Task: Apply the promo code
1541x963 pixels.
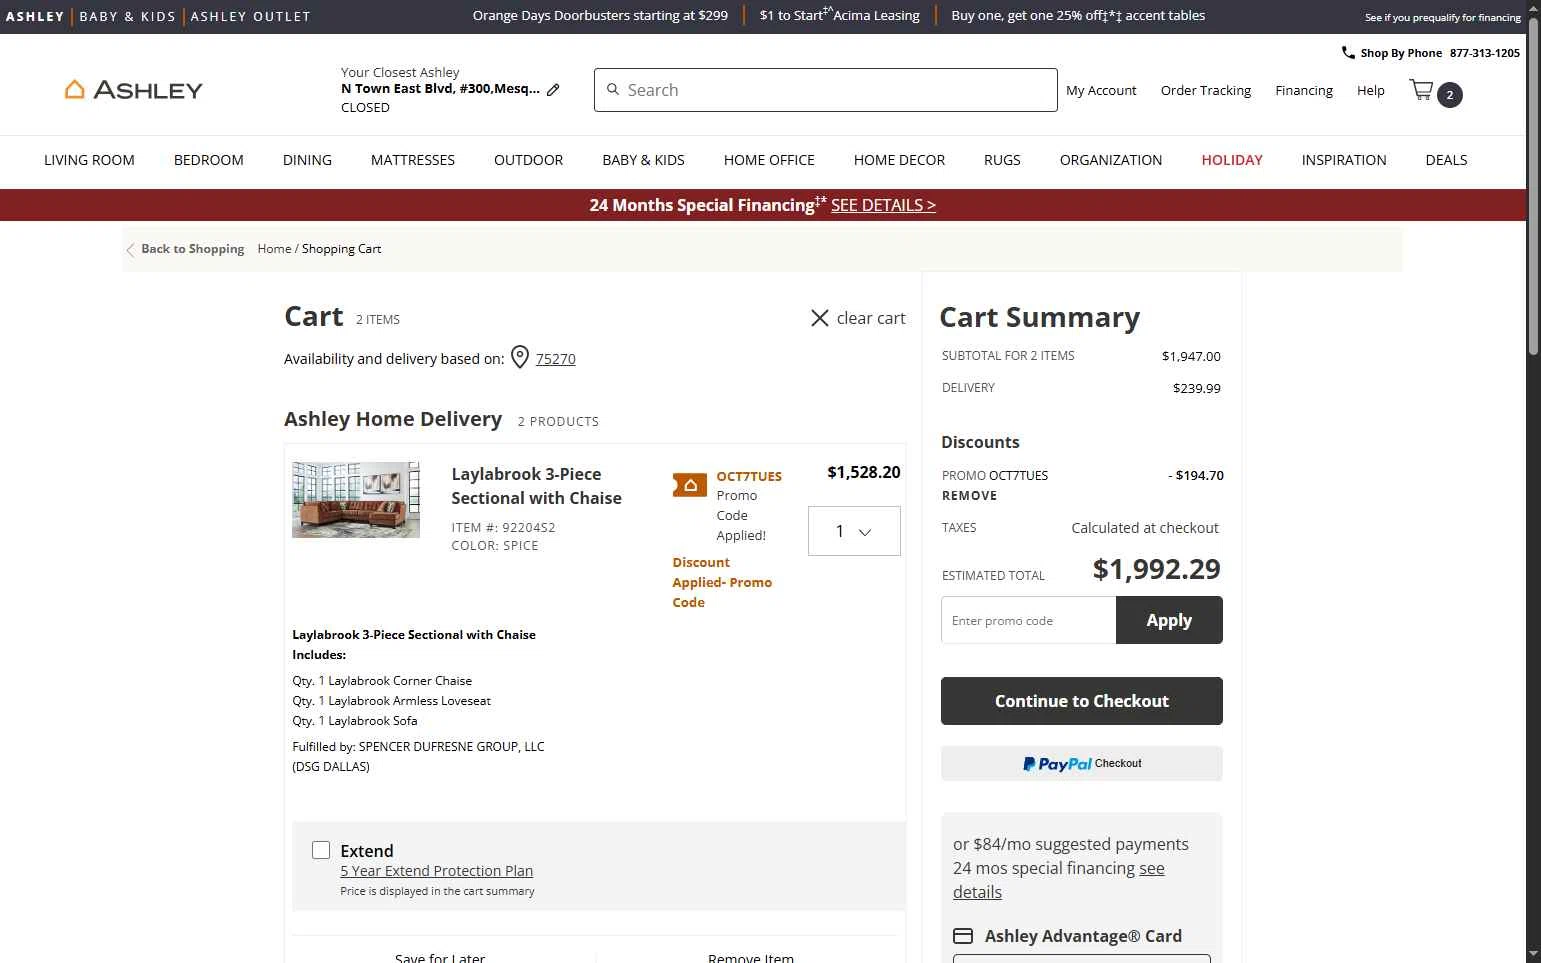Action: (1168, 620)
